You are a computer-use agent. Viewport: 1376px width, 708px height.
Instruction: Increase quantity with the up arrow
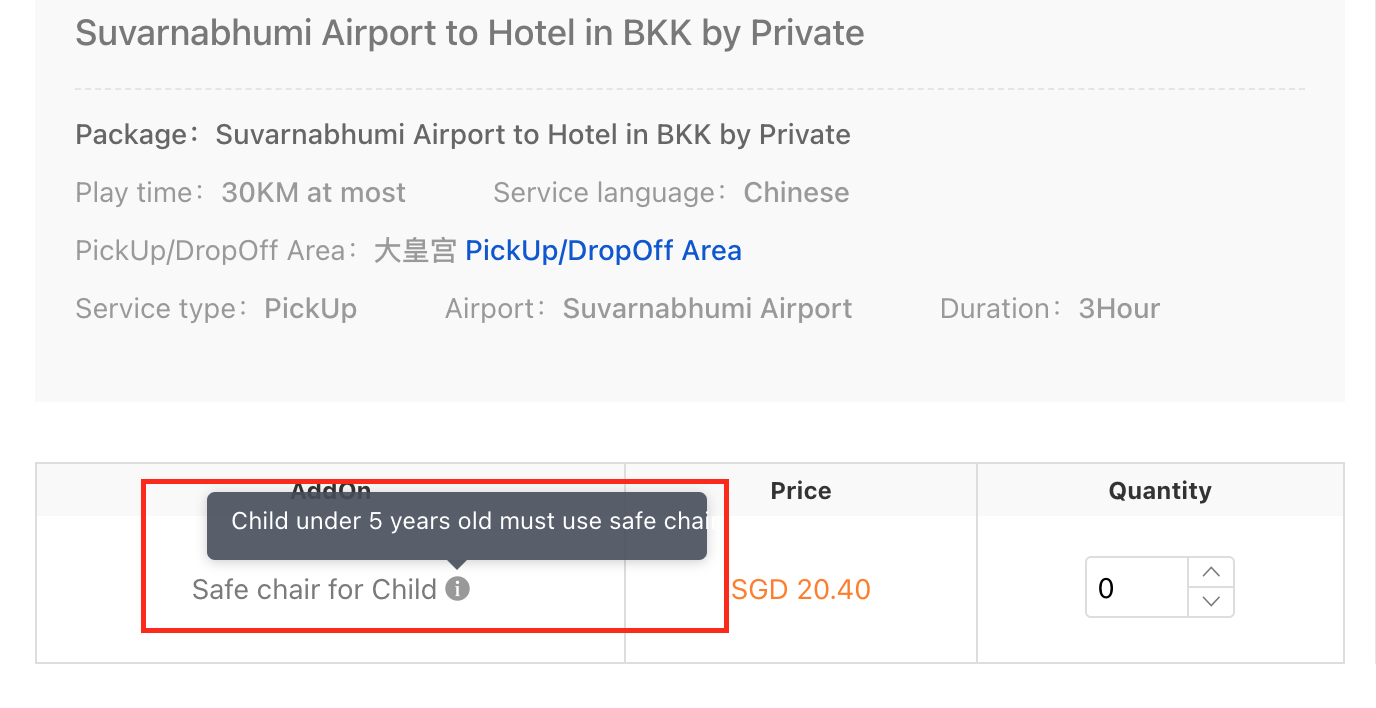coord(1211,573)
